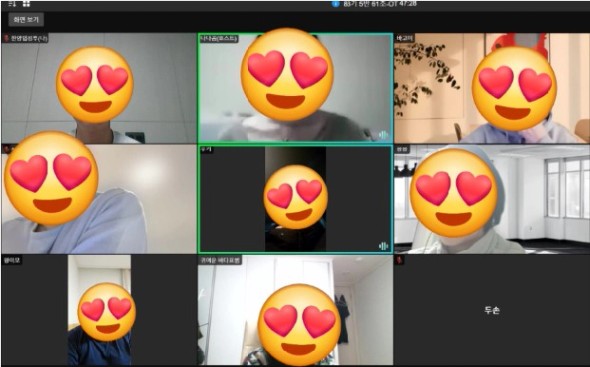Click the 우기 participant name label
590x367 pixels.
pos(206,149)
